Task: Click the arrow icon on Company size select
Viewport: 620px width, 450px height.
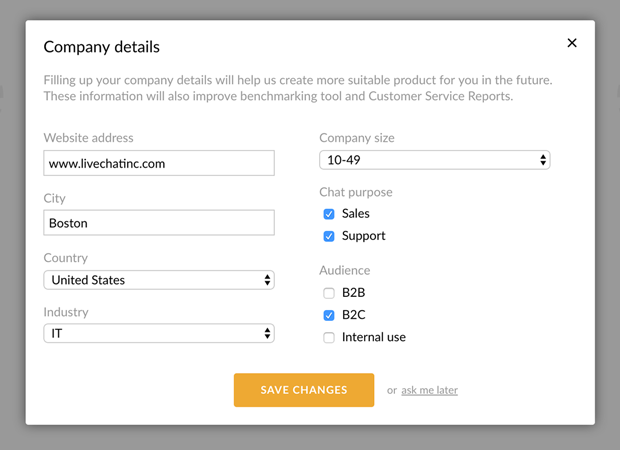Action: (543, 160)
